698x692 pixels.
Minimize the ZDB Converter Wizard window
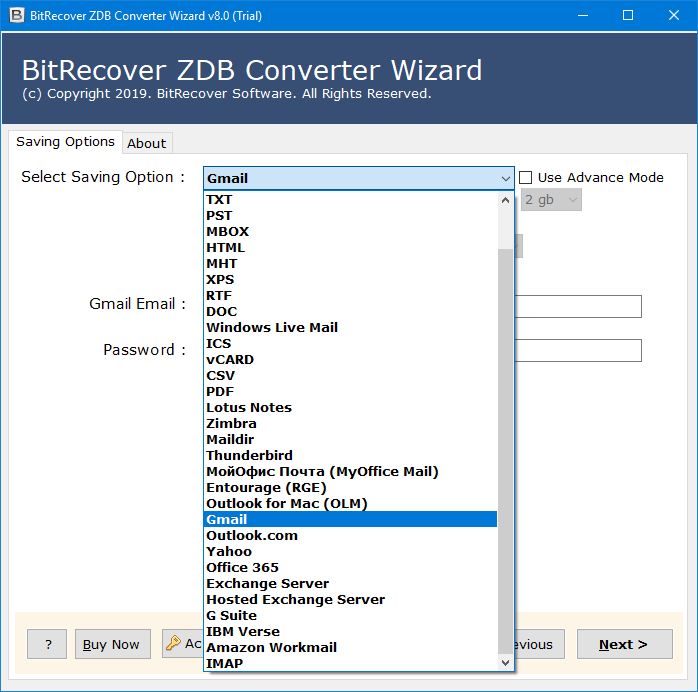pyautogui.click(x=583, y=15)
